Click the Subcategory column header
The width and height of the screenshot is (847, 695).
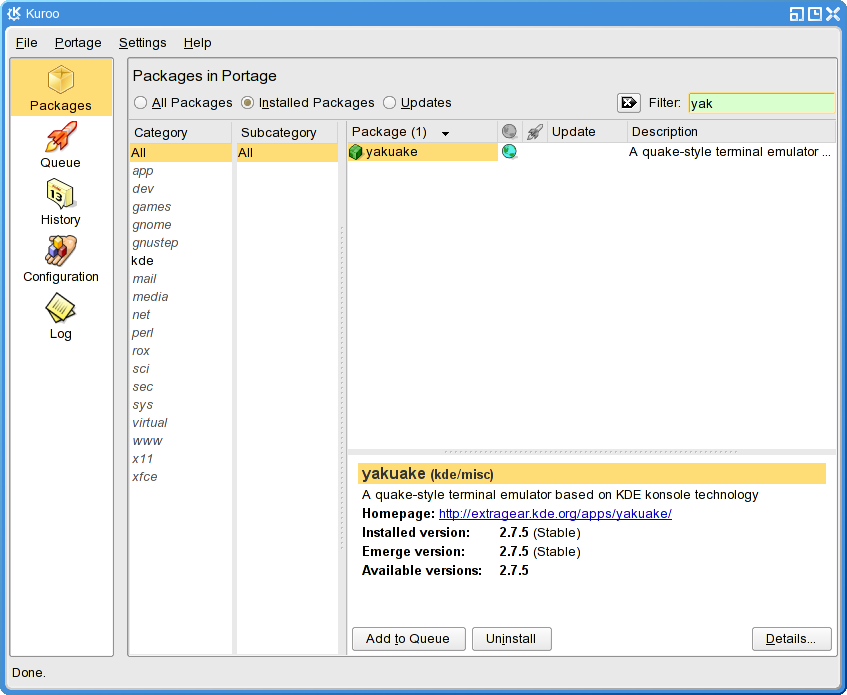point(287,132)
